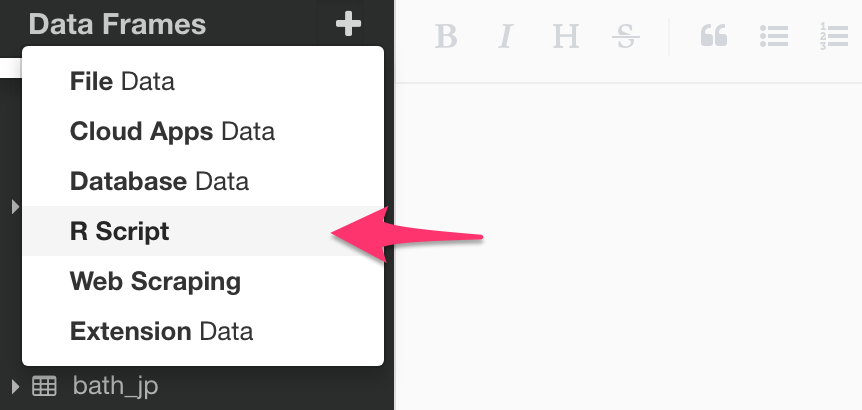Click the Data Frames panel header
Viewport: 862px width, 410px height.
click(x=117, y=24)
